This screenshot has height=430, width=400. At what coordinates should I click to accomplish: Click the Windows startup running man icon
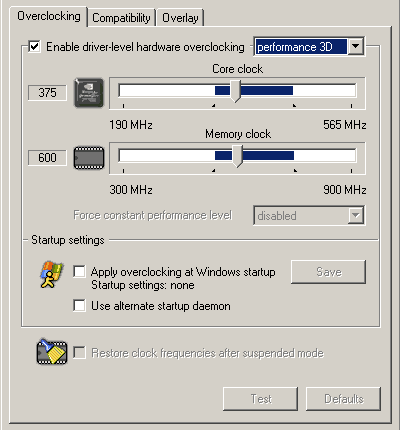(51, 274)
